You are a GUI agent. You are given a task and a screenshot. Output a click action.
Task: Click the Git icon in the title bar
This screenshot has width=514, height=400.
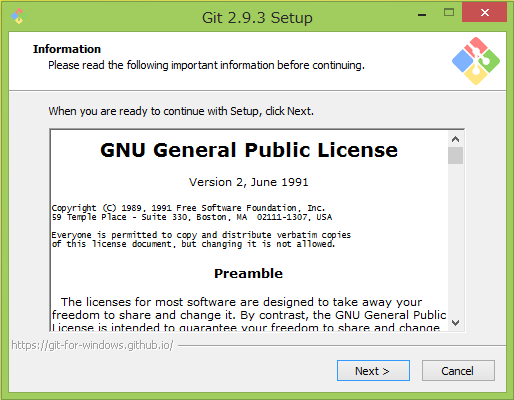tap(19, 16)
